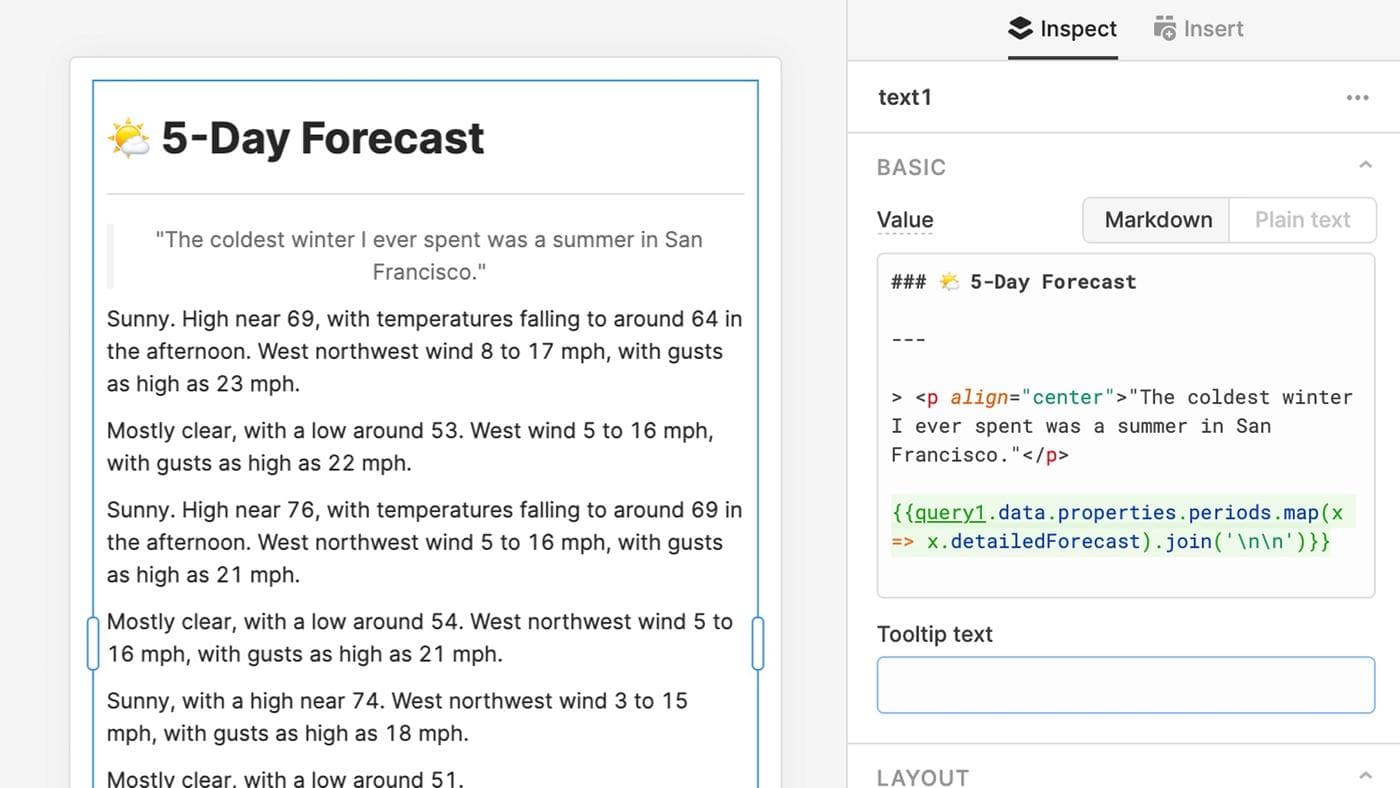Click the sun emoji inside the Value editor
This screenshot has height=788, width=1400.
(948, 282)
